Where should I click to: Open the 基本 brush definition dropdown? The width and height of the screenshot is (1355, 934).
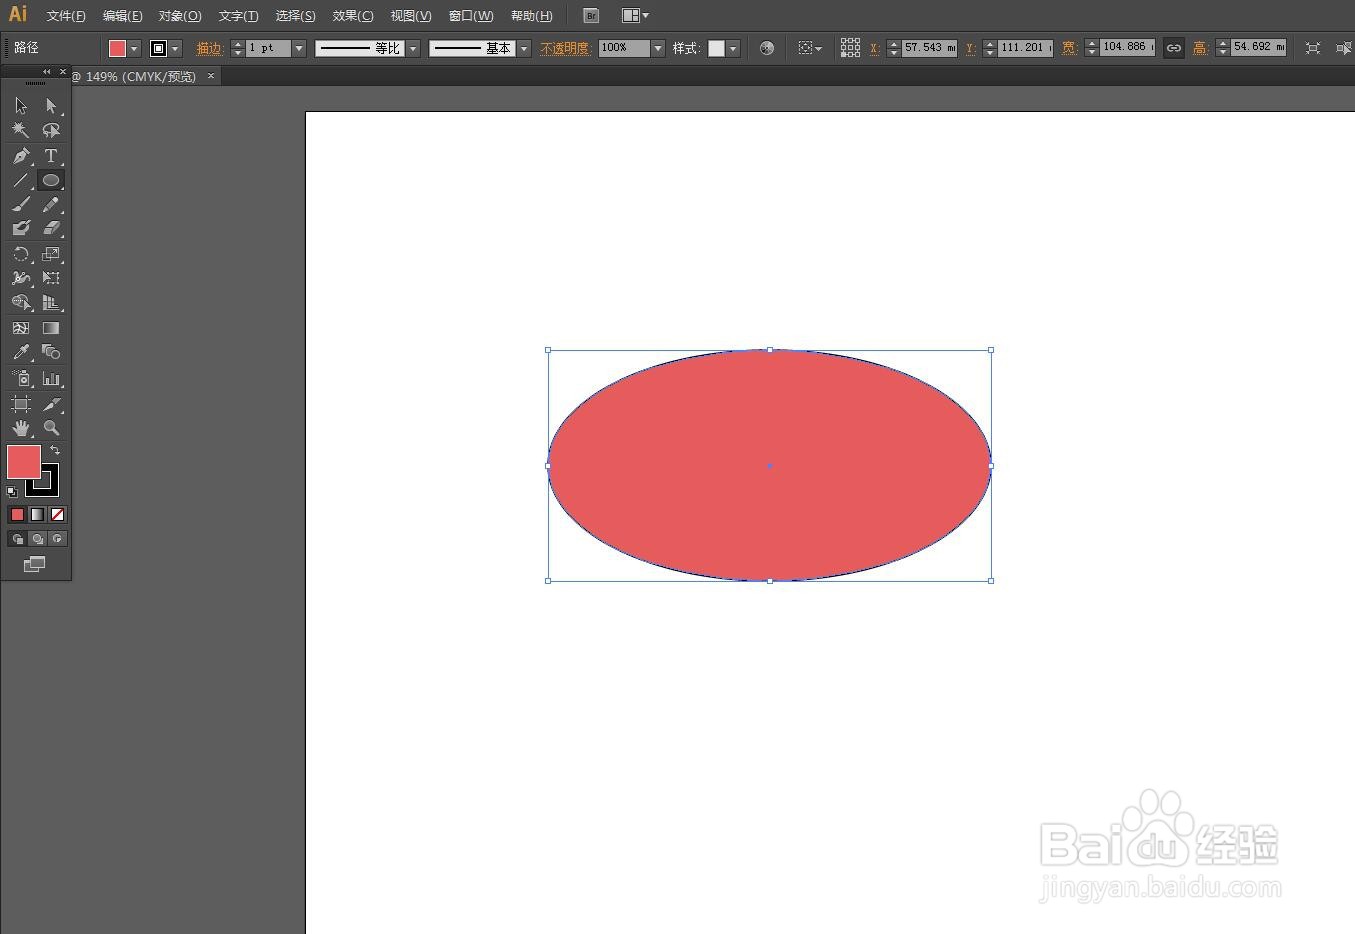pos(524,48)
